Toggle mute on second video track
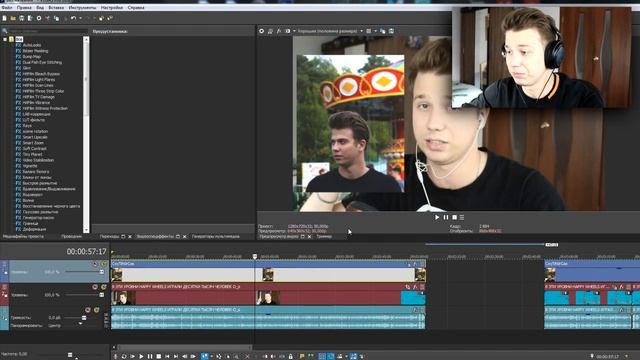The image size is (640, 360). (95, 287)
